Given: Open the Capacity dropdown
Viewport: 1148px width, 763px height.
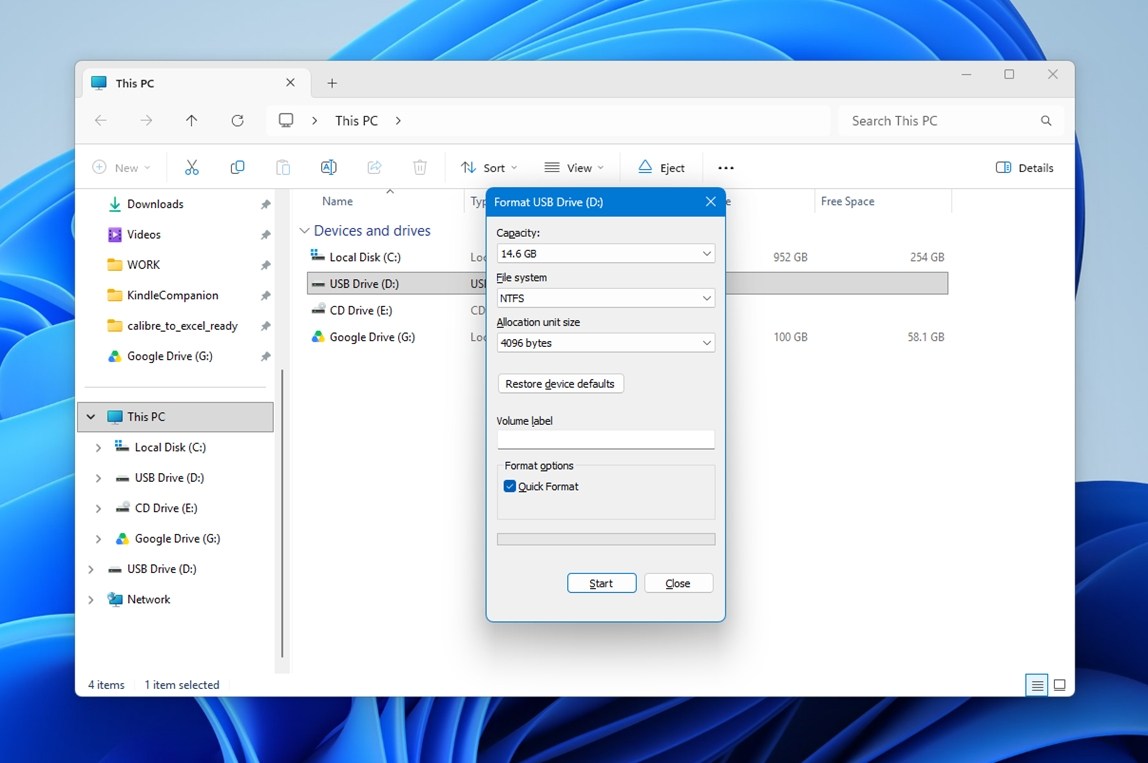Looking at the screenshot, I should (x=605, y=253).
